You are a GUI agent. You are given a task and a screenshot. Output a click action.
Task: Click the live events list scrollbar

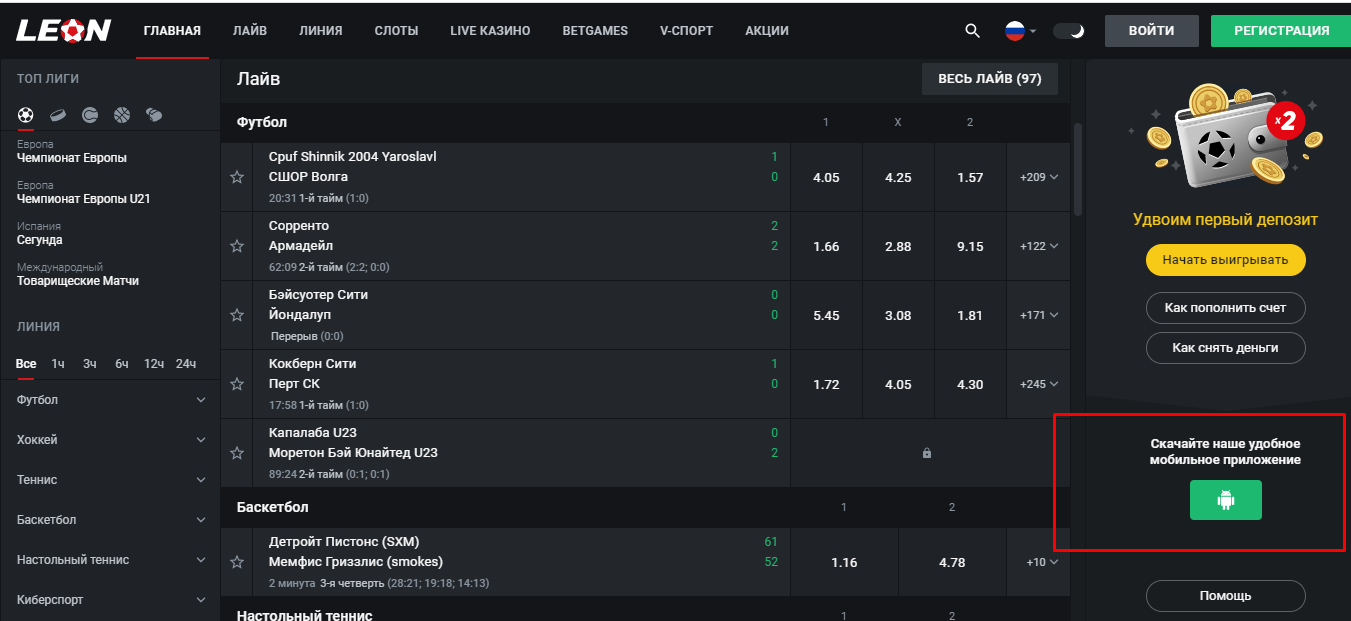1078,168
